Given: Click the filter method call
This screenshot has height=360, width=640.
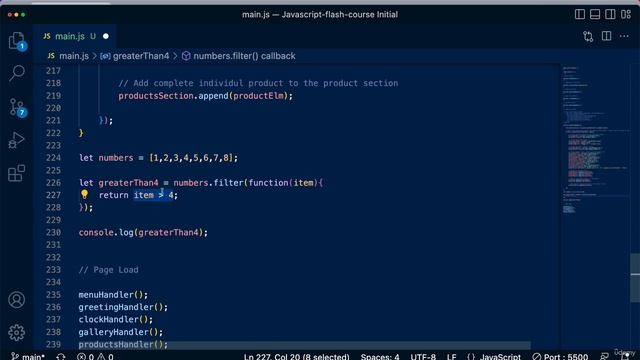Looking at the screenshot, I should tap(229, 182).
